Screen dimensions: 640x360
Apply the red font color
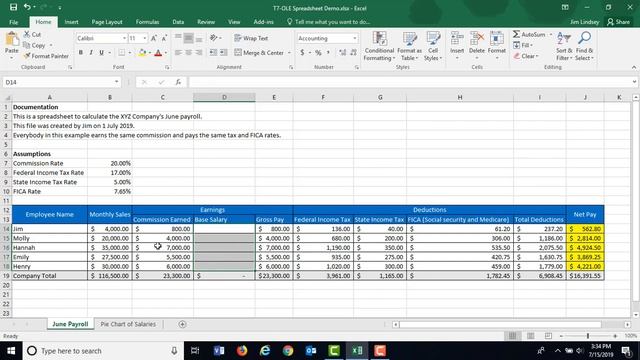[158, 53]
